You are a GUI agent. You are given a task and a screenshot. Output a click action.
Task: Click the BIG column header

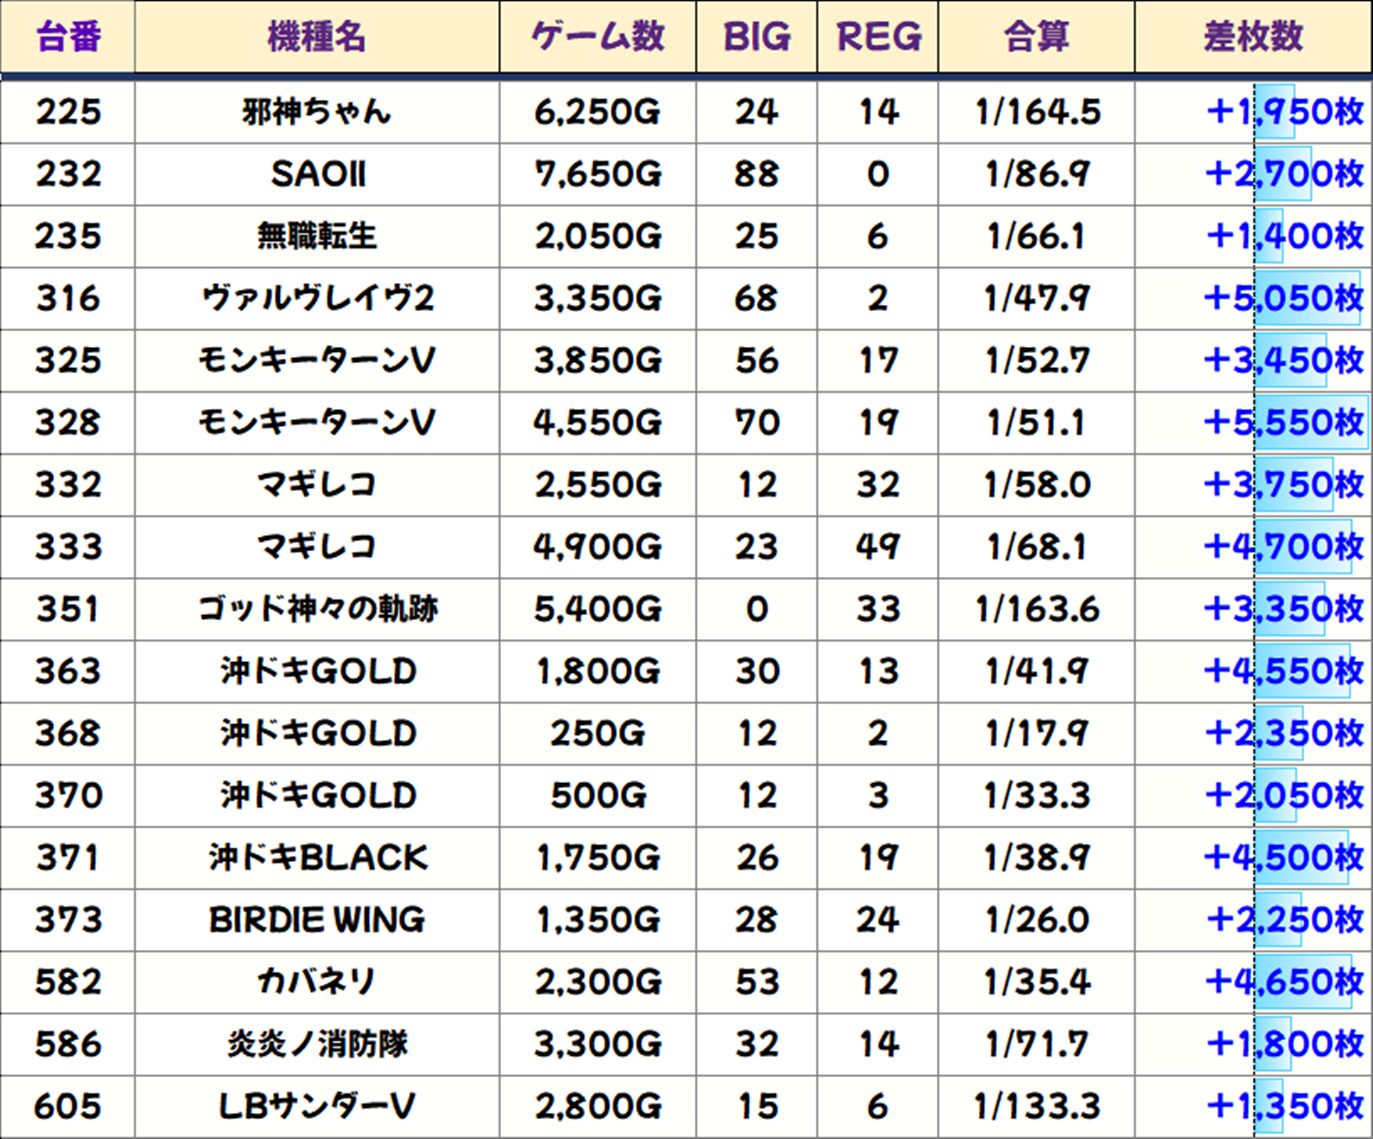[757, 37]
